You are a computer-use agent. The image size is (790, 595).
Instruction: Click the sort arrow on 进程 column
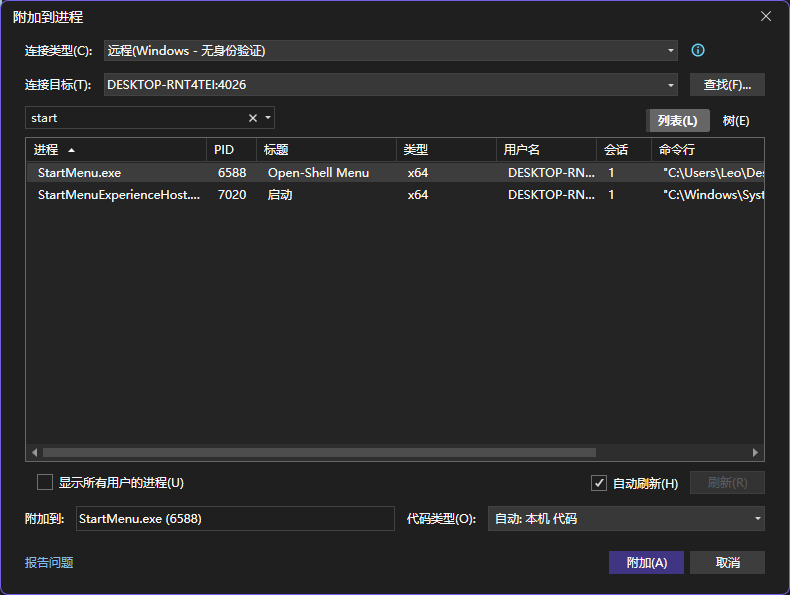pyautogui.click(x=71, y=150)
